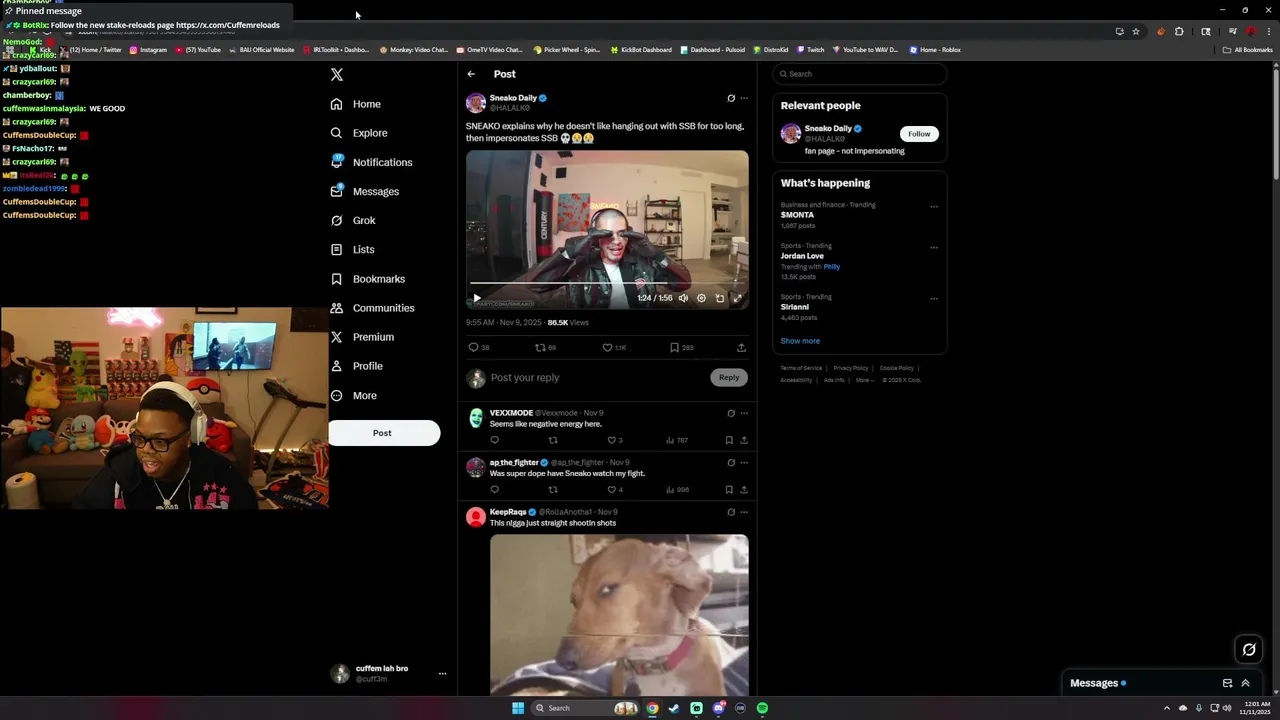This screenshot has height=720, width=1280.
Task: Open Profile in the sidebar
Action: pos(356,366)
